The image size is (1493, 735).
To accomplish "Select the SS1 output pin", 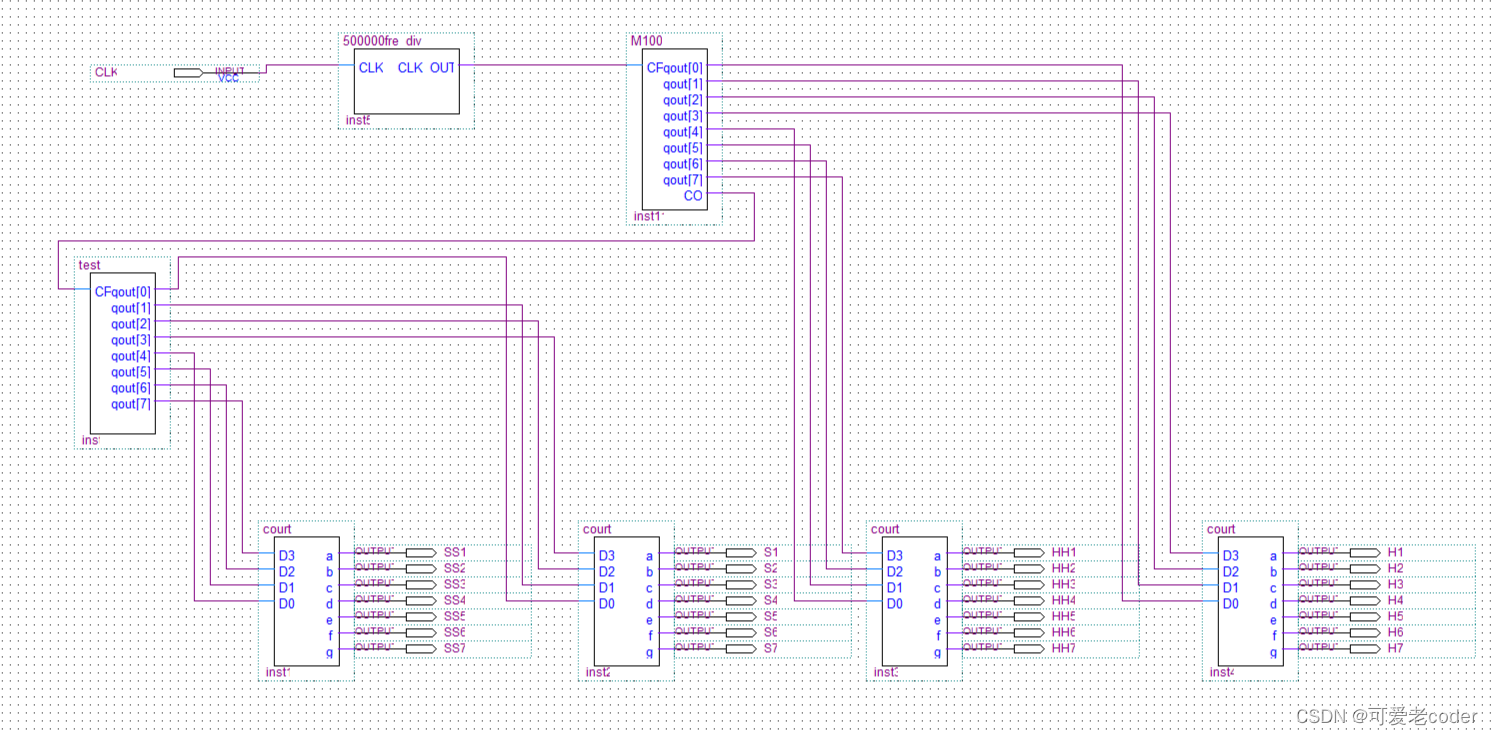I will point(421,552).
